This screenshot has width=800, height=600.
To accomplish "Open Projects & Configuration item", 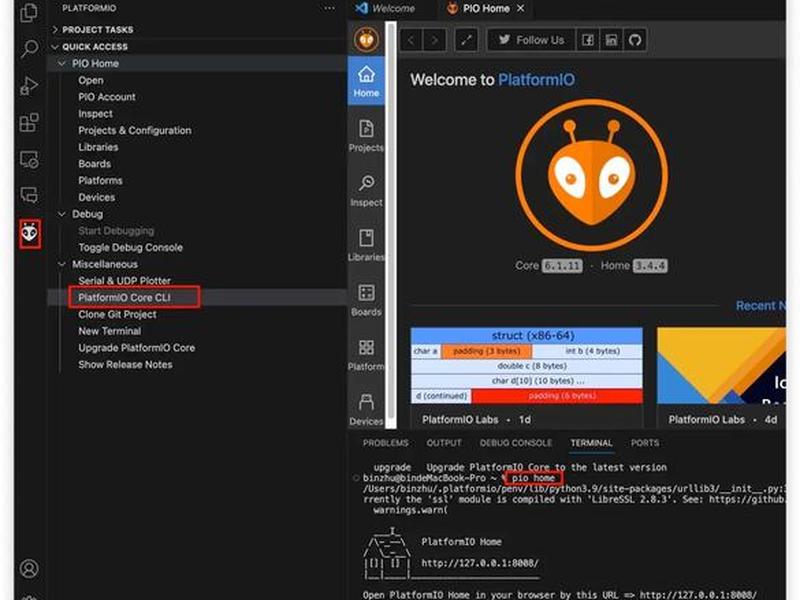I will tap(135, 130).
